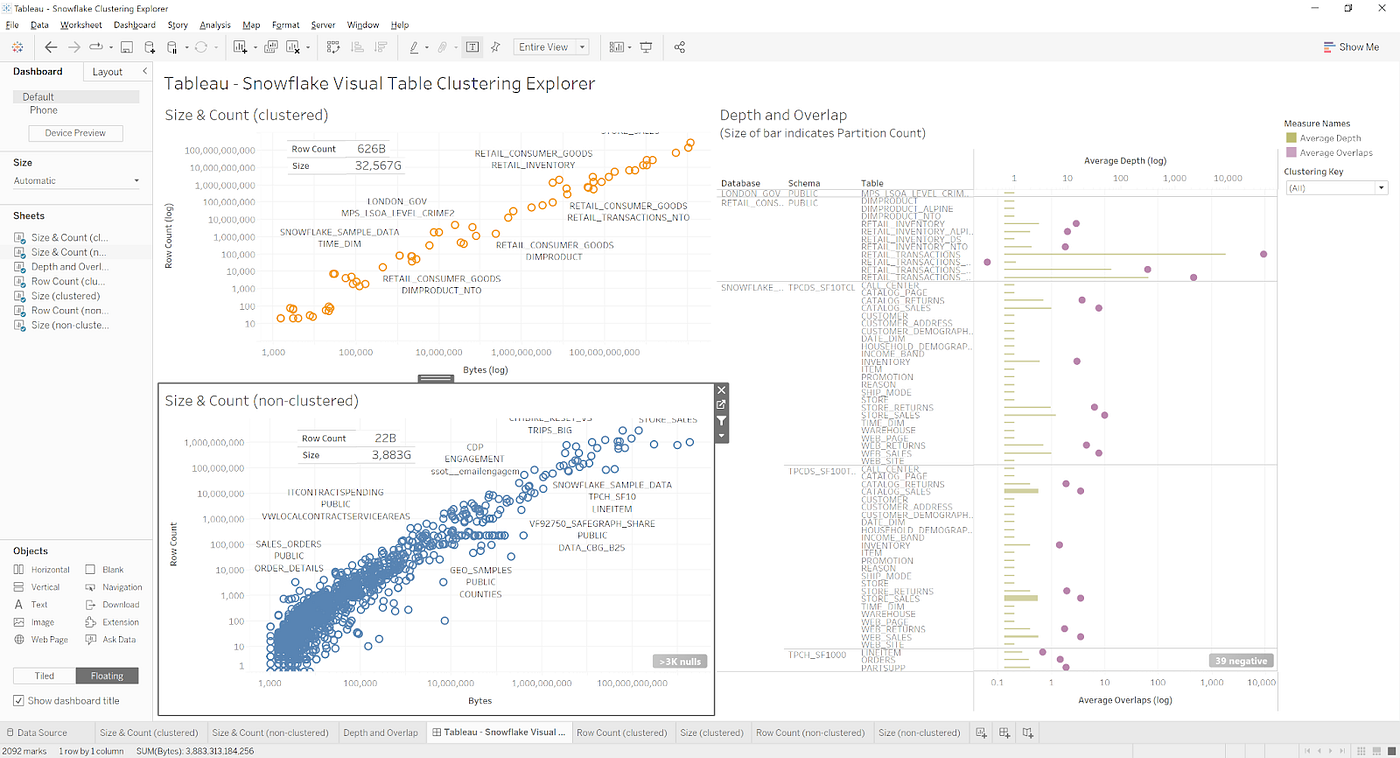Click the Average Depth legend color swatch
Image resolution: width=1400 pixels, height=758 pixels.
(1291, 138)
